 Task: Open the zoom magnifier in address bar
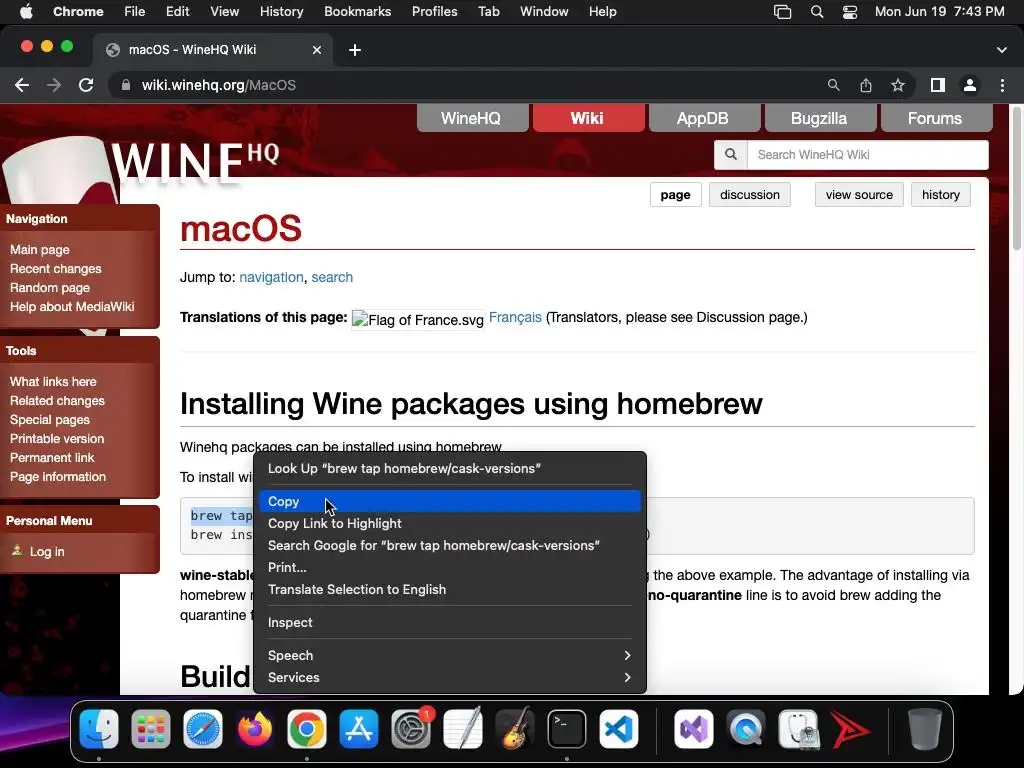coord(833,85)
